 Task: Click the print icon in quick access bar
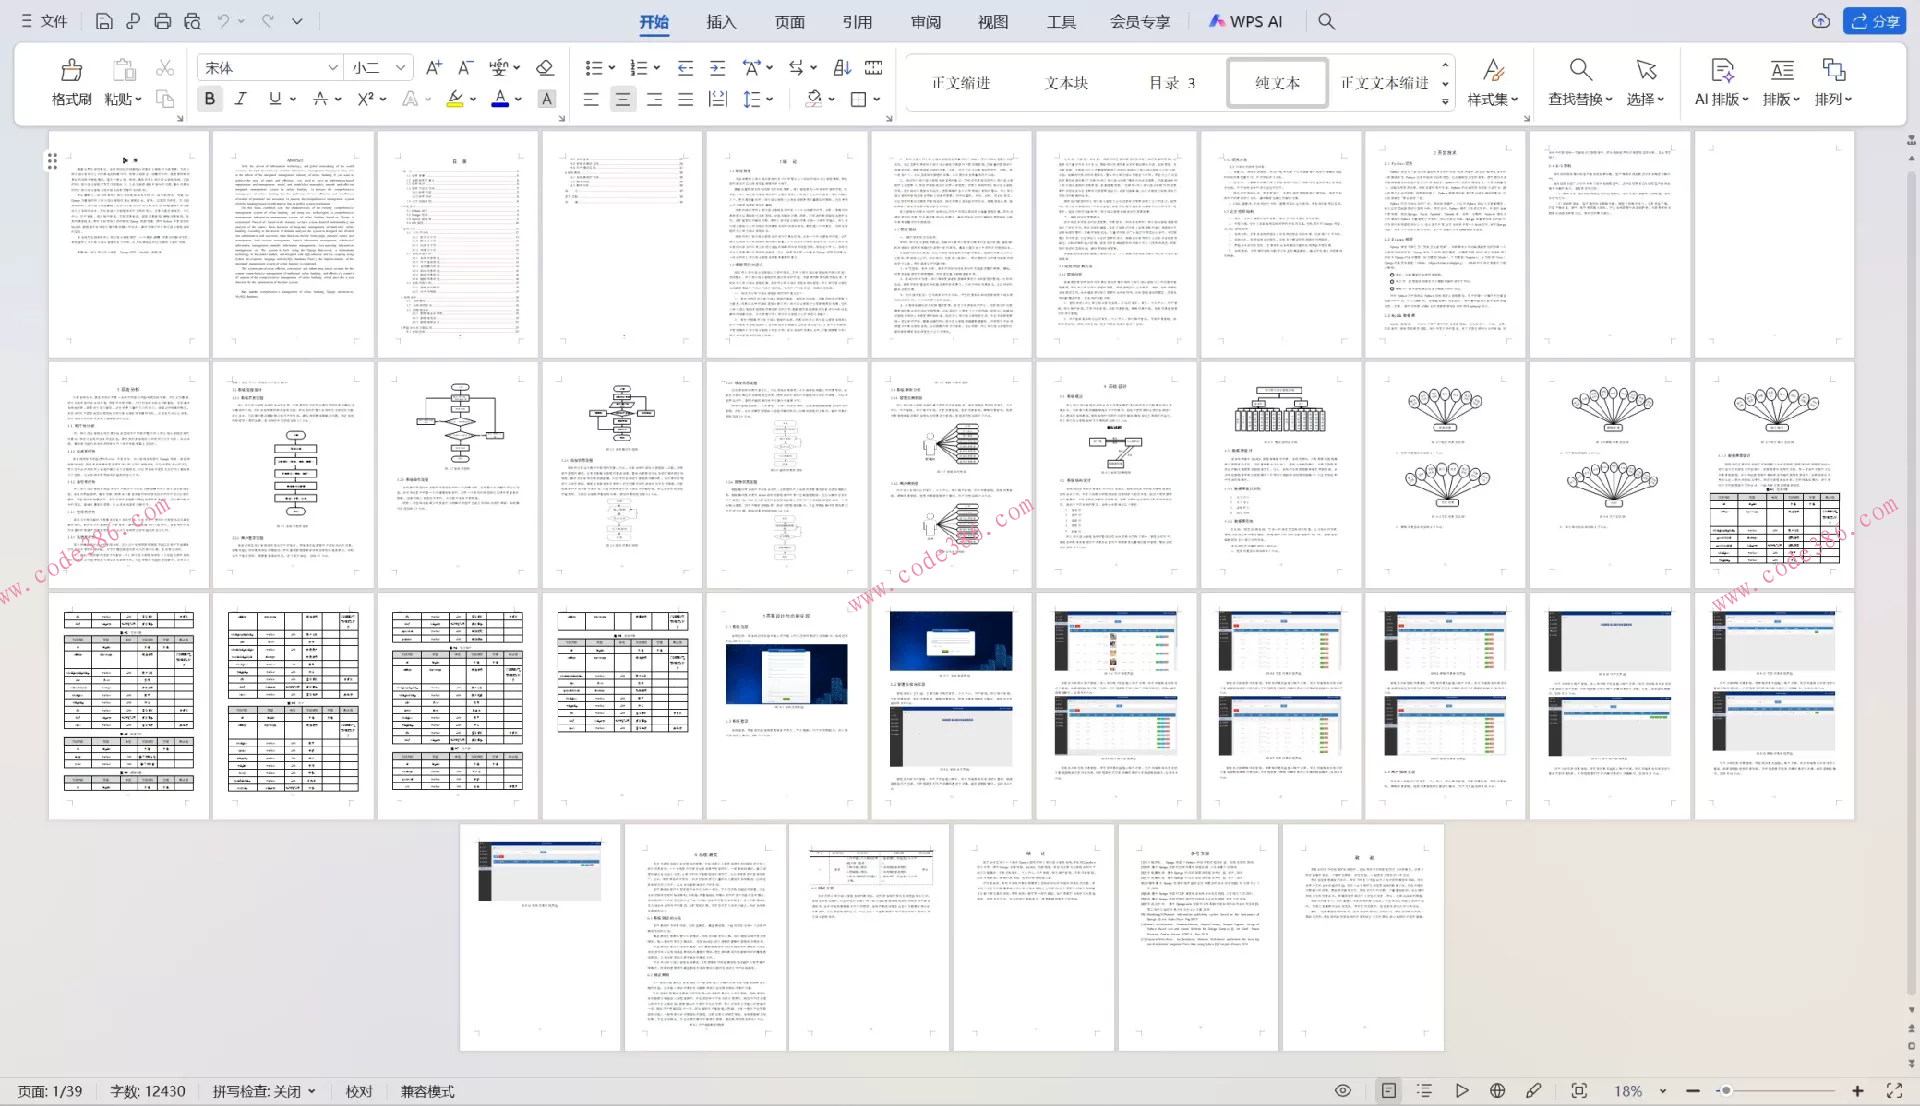pos(162,21)
